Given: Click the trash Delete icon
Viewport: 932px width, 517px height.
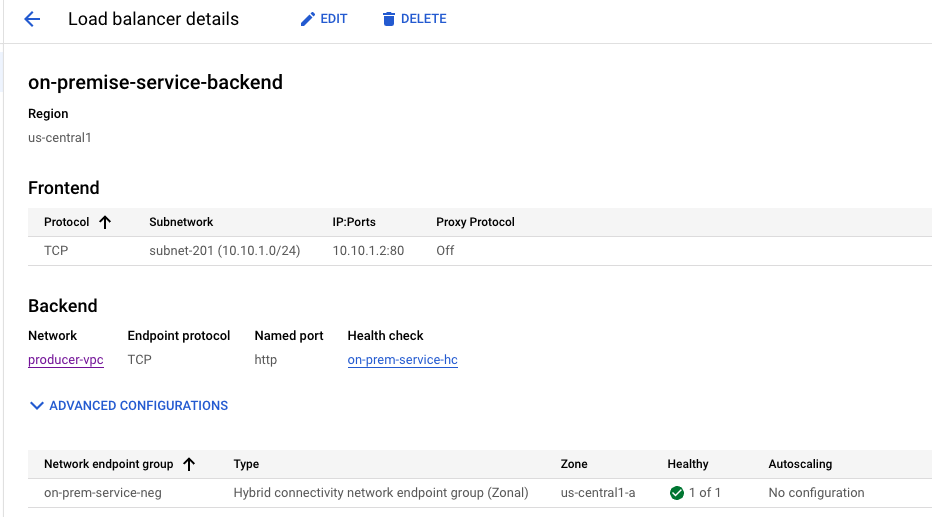Looking at the screenshot, I should (389, 19).
